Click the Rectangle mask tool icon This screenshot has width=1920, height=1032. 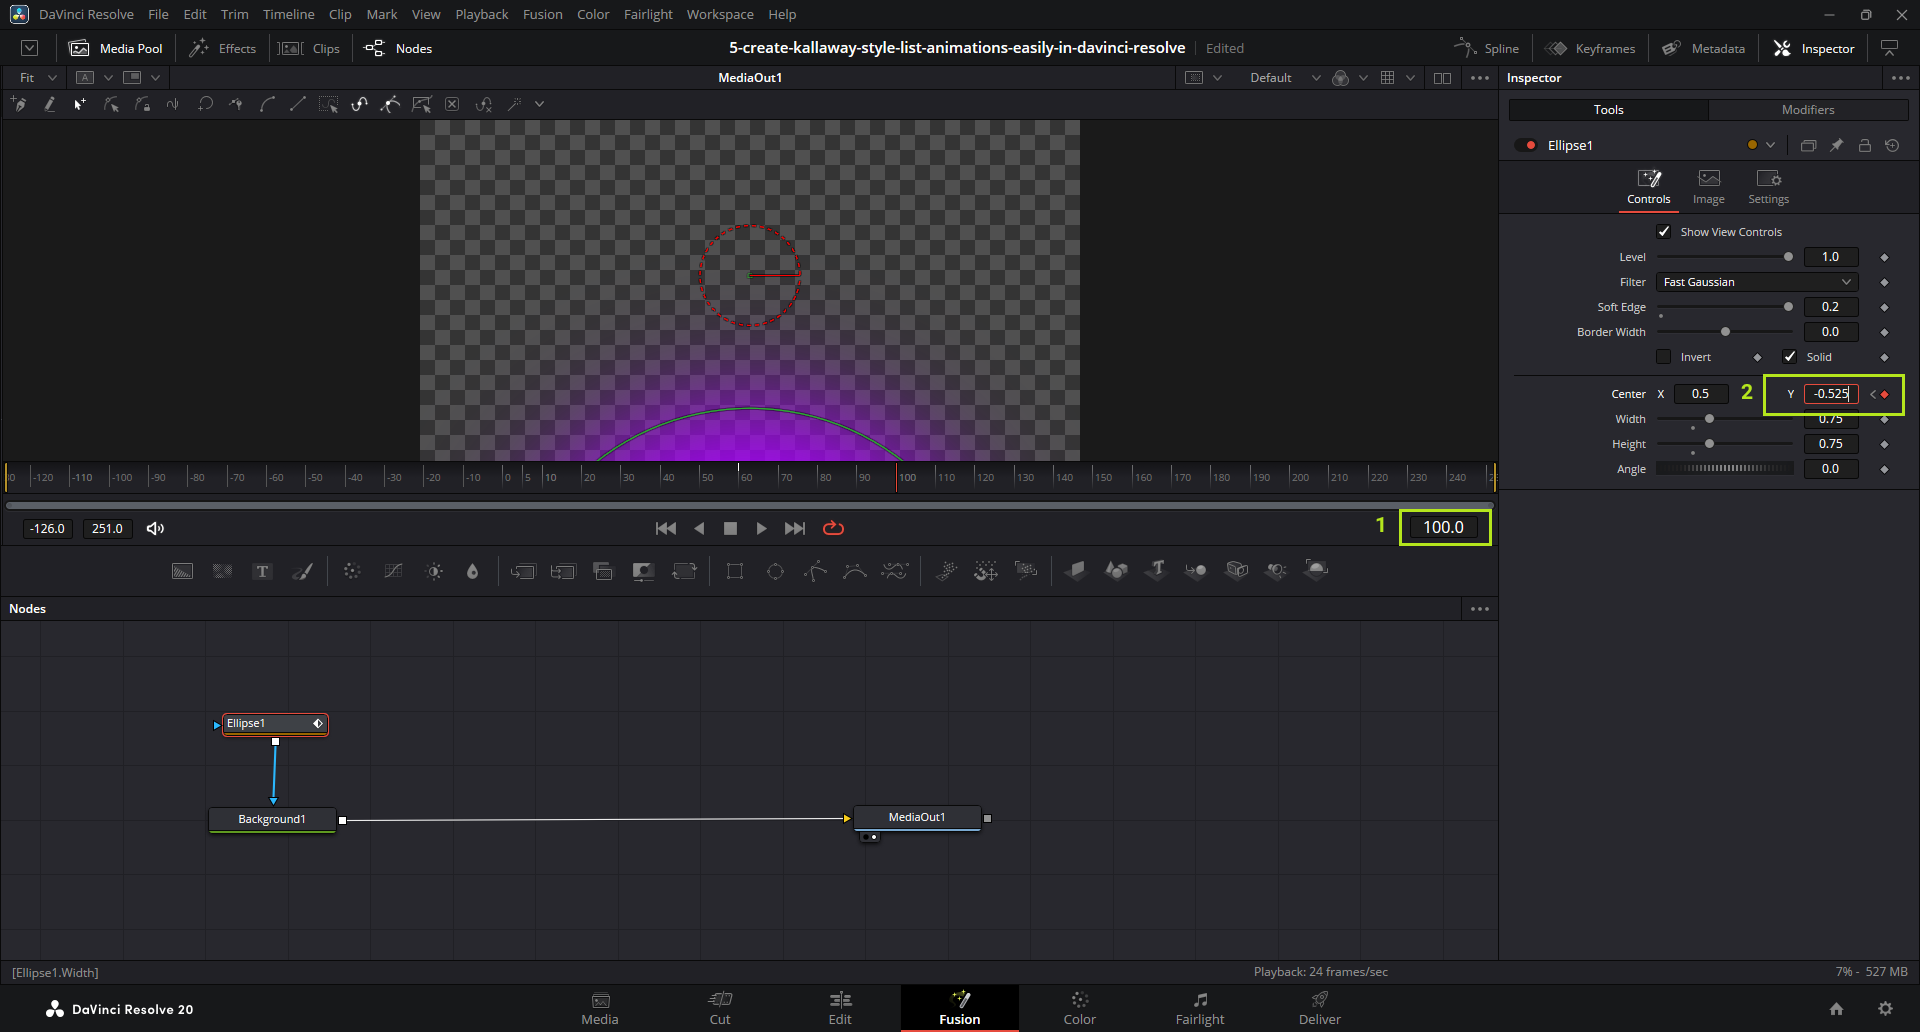(735, 571)
